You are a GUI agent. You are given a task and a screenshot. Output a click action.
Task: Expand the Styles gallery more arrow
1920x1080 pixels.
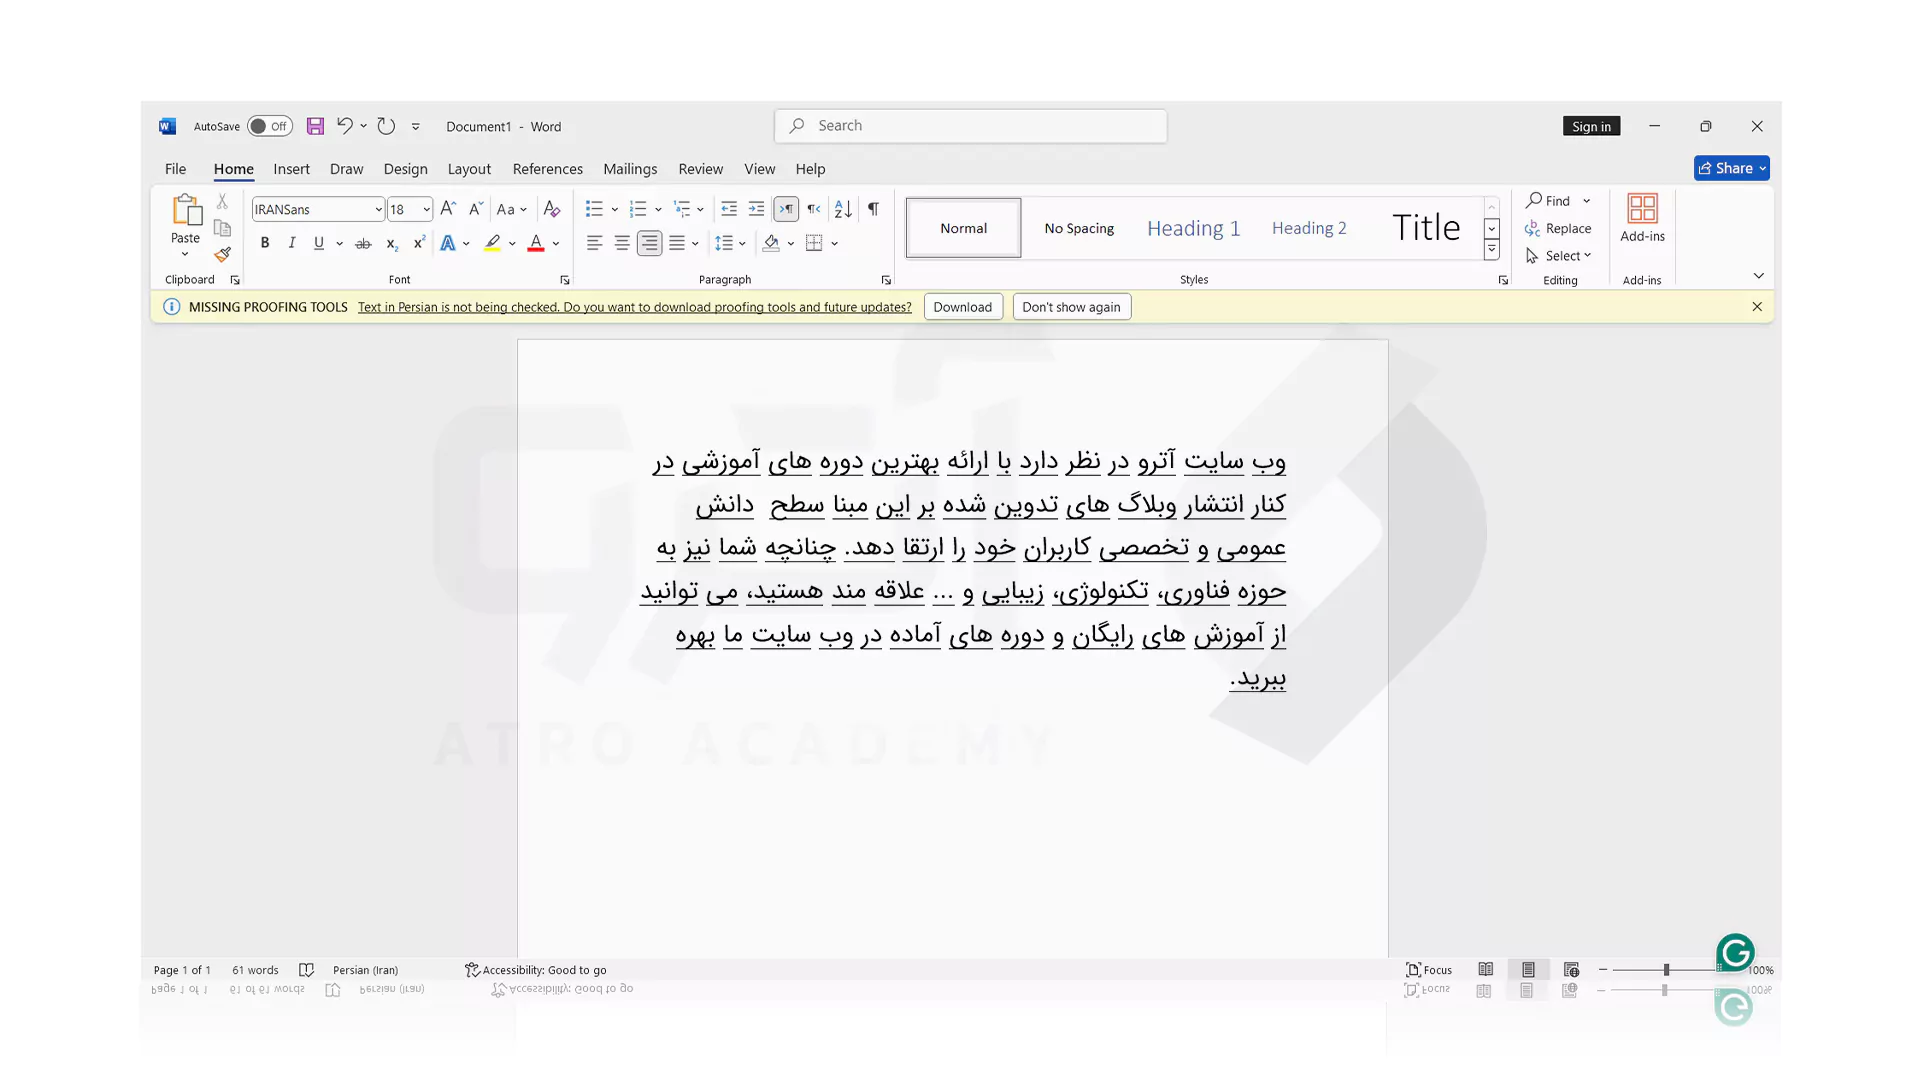1491,250
